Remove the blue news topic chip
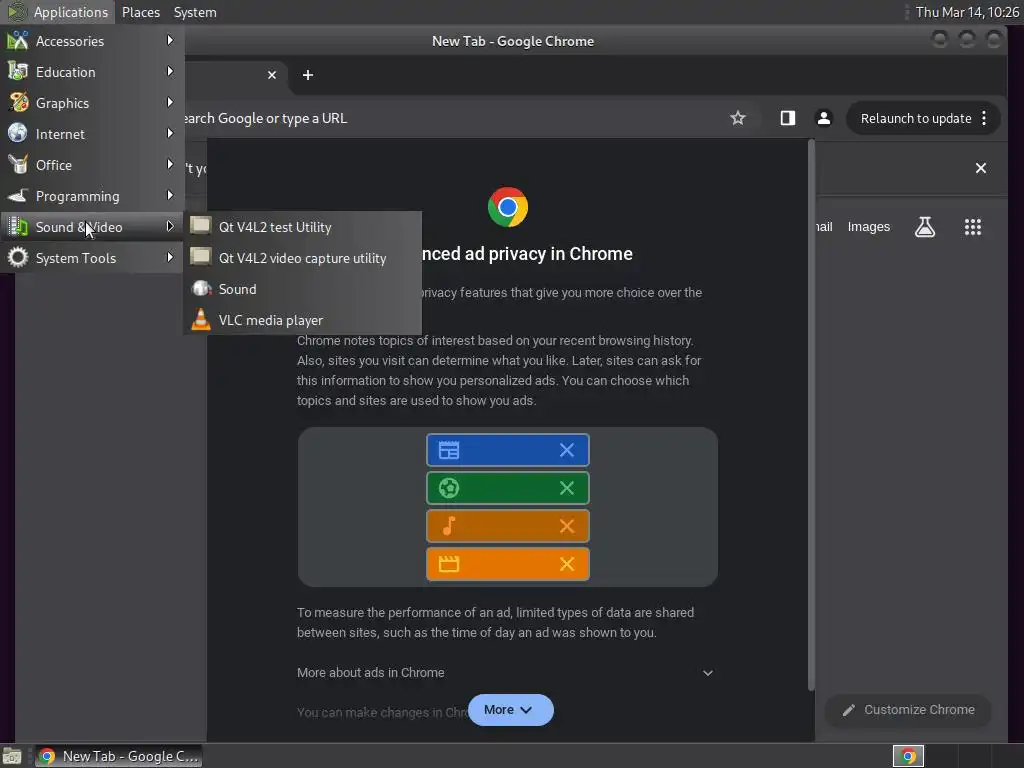 pos(566,450)
